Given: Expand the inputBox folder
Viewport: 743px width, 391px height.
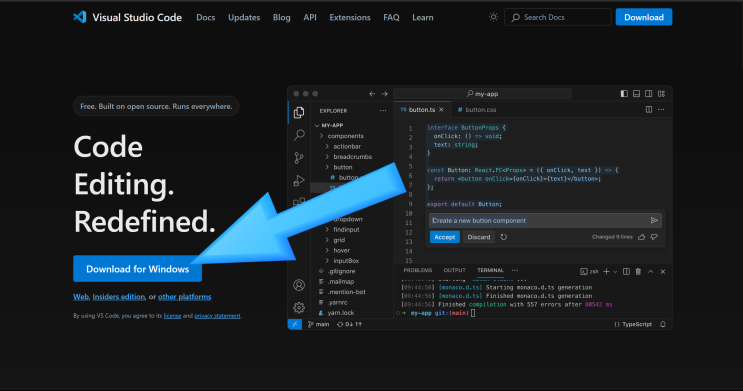Looking at the screenshot, I should coord(327,261).
